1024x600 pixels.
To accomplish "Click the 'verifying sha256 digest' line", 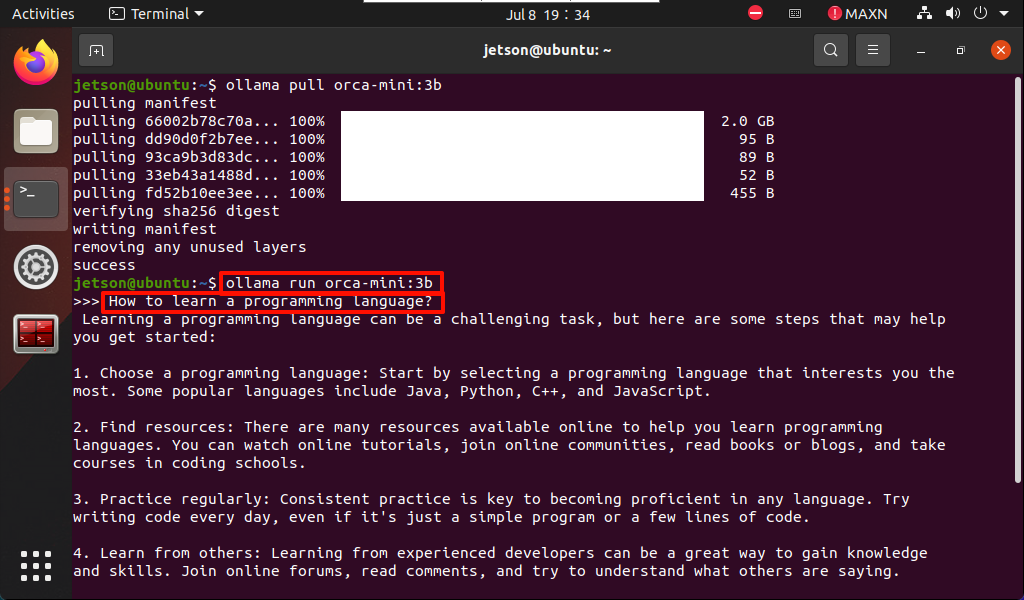I will coord(176,211).
